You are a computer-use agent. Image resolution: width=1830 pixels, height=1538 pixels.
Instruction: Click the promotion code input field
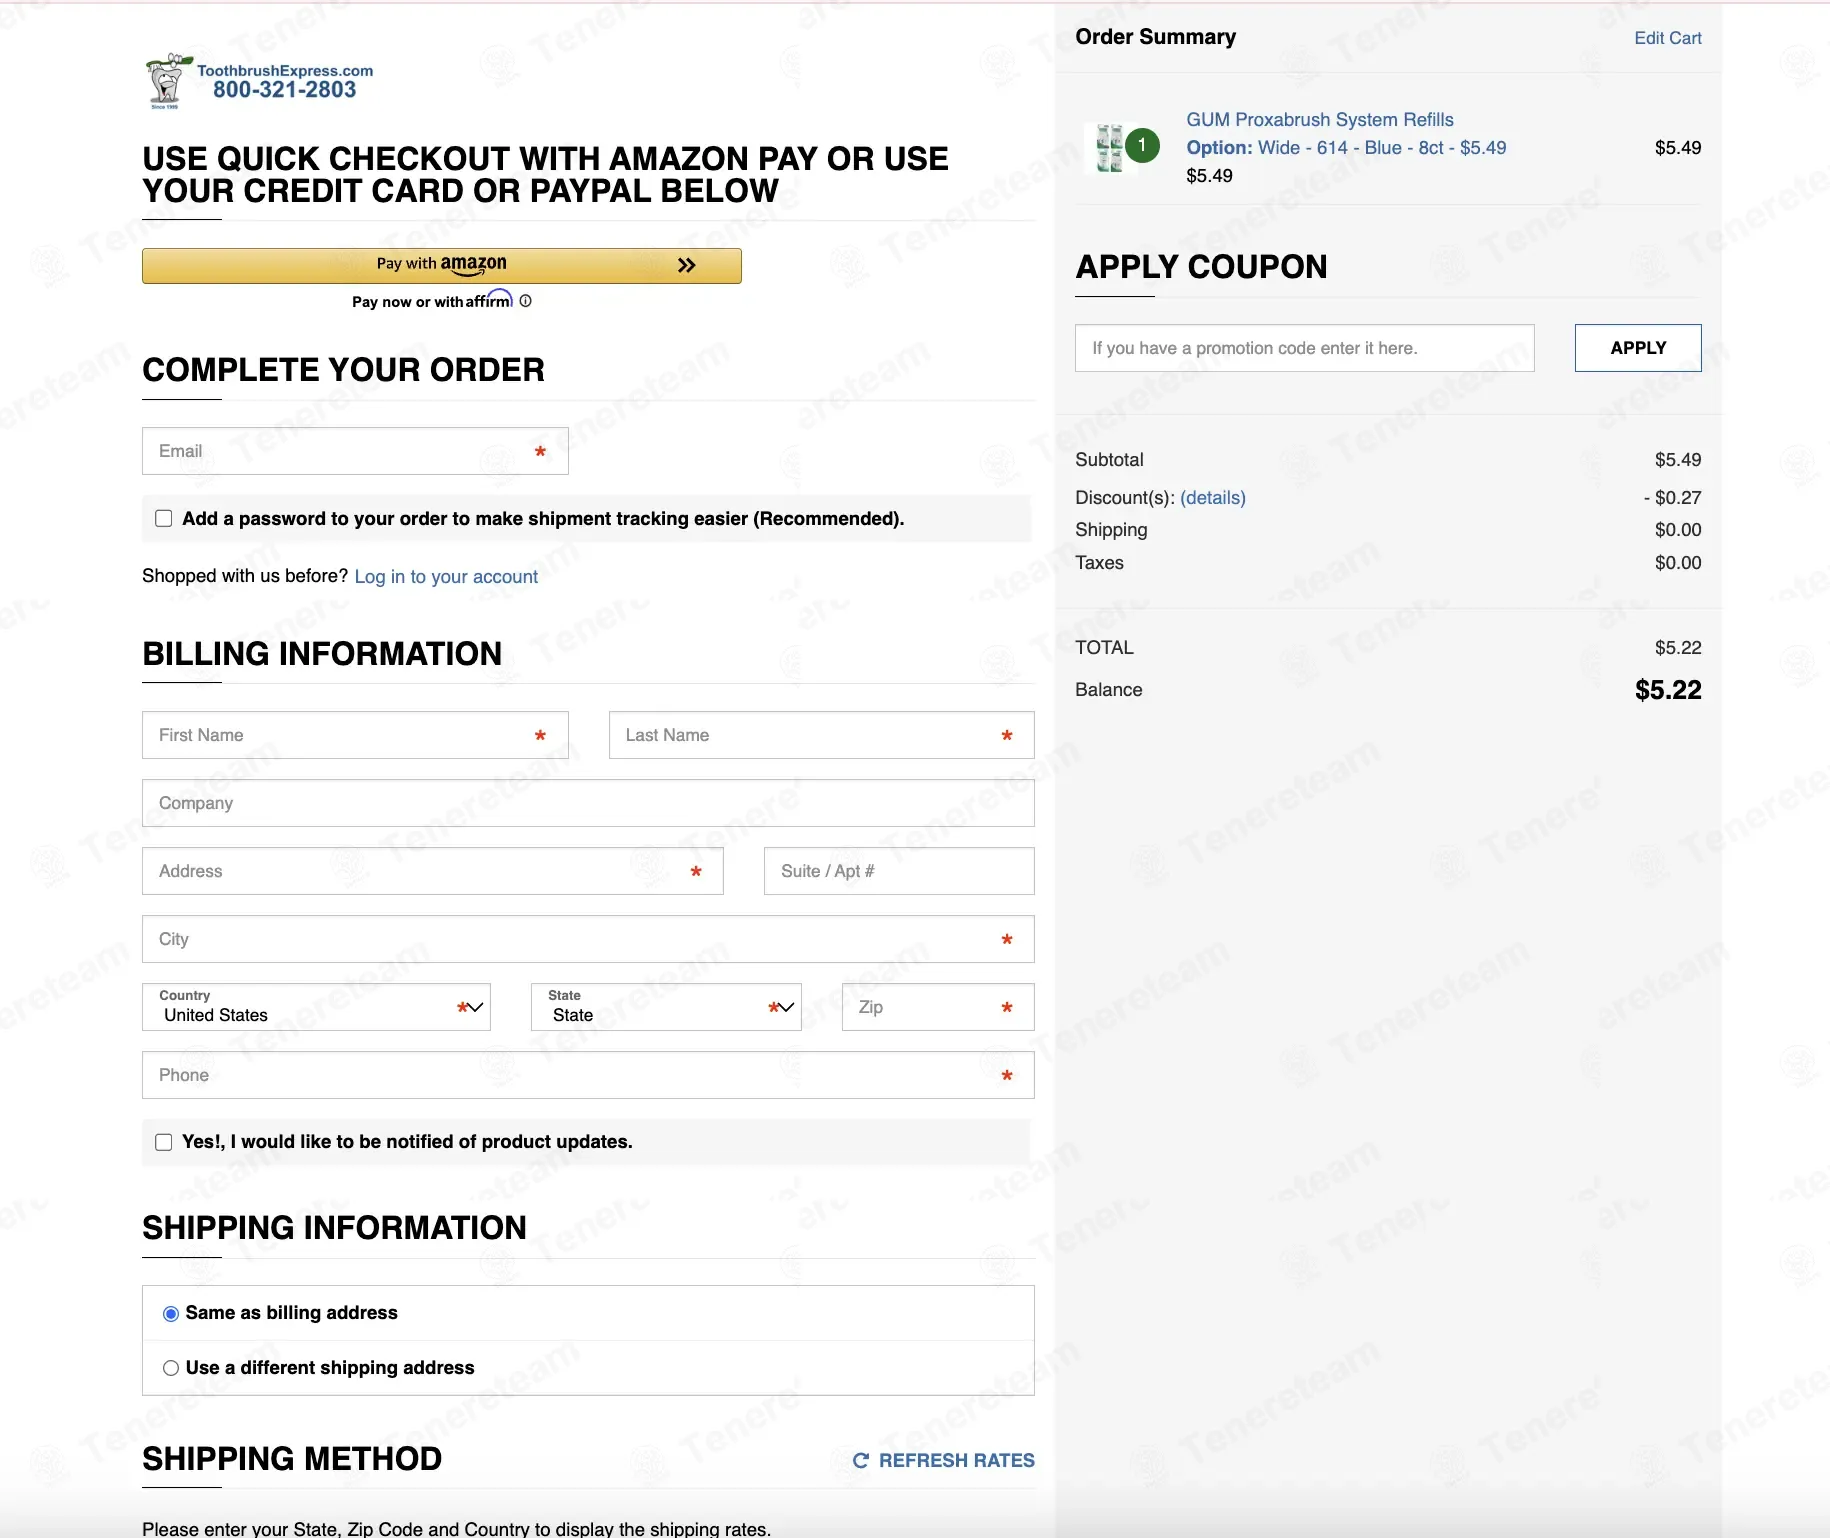click(1304, 348)
